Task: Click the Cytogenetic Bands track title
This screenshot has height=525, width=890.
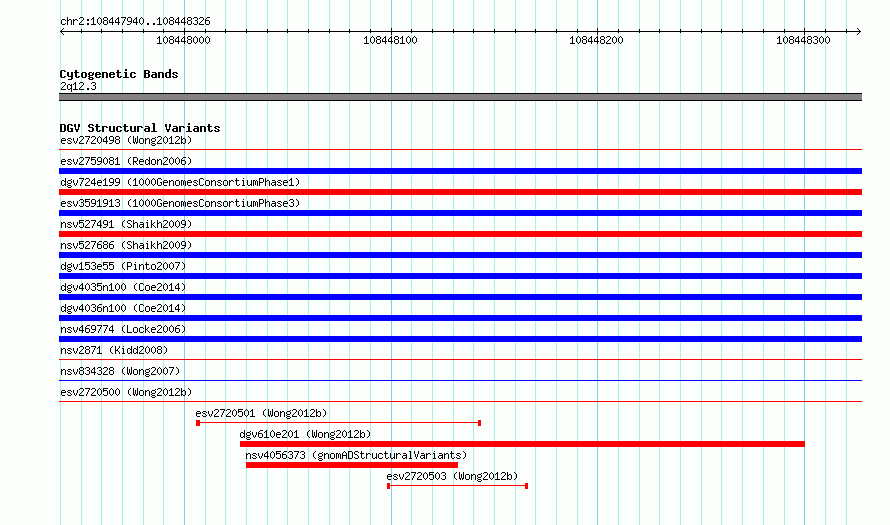Action: [119, 74]
